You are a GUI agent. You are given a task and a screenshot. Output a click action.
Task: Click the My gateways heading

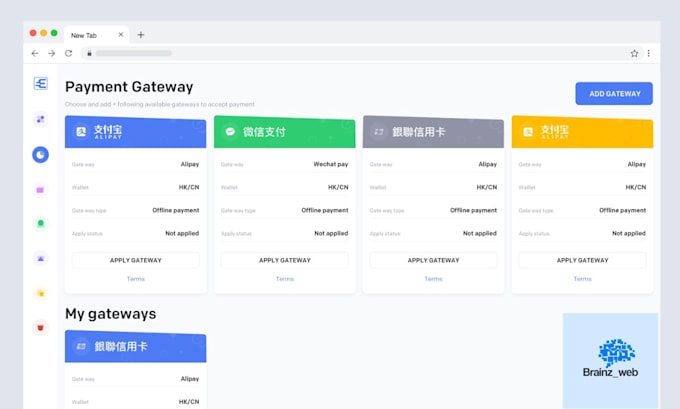click(x=111, y=314)
